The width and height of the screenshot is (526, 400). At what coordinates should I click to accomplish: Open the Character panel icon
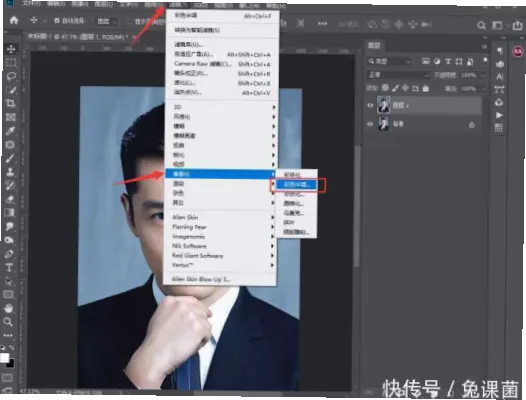point(499,77)
